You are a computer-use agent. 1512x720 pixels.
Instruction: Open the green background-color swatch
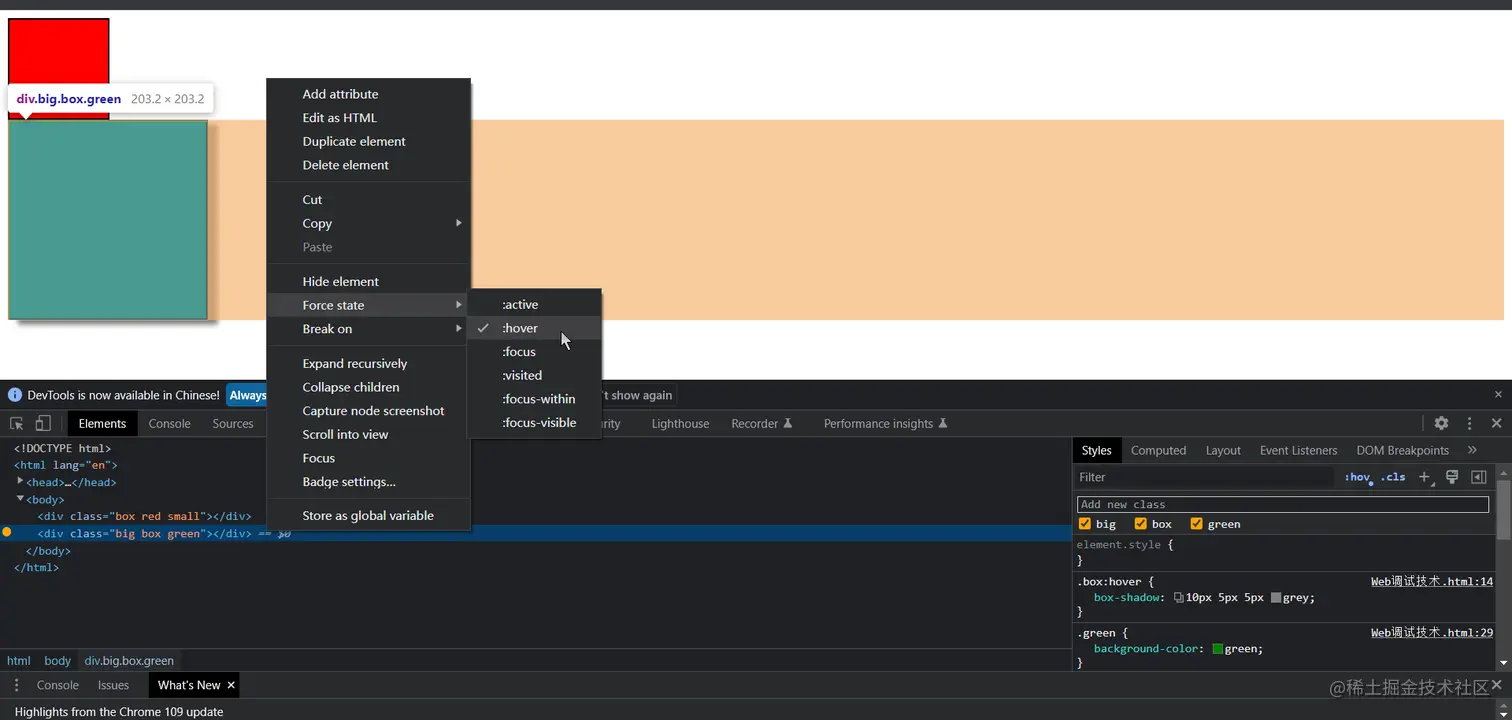tap(1218, 649)
